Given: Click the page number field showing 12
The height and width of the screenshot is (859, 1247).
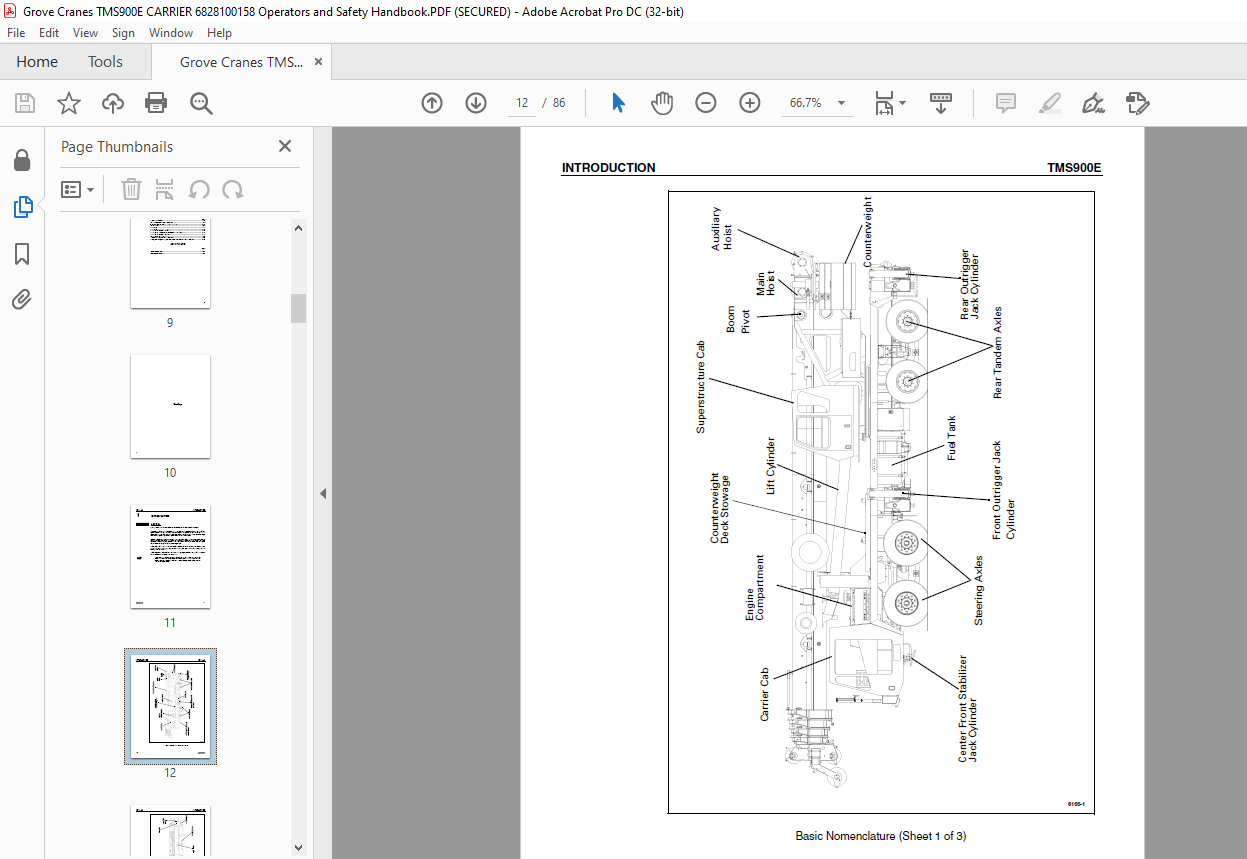Looking at the screenshot, I should pyautogui.click(x=521, y=103).
